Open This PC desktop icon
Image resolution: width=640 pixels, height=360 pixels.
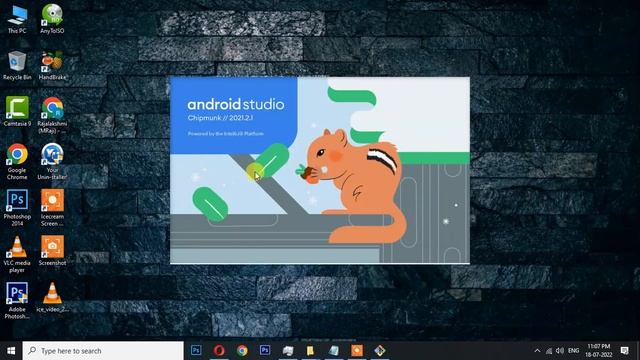tap(17, 19)
